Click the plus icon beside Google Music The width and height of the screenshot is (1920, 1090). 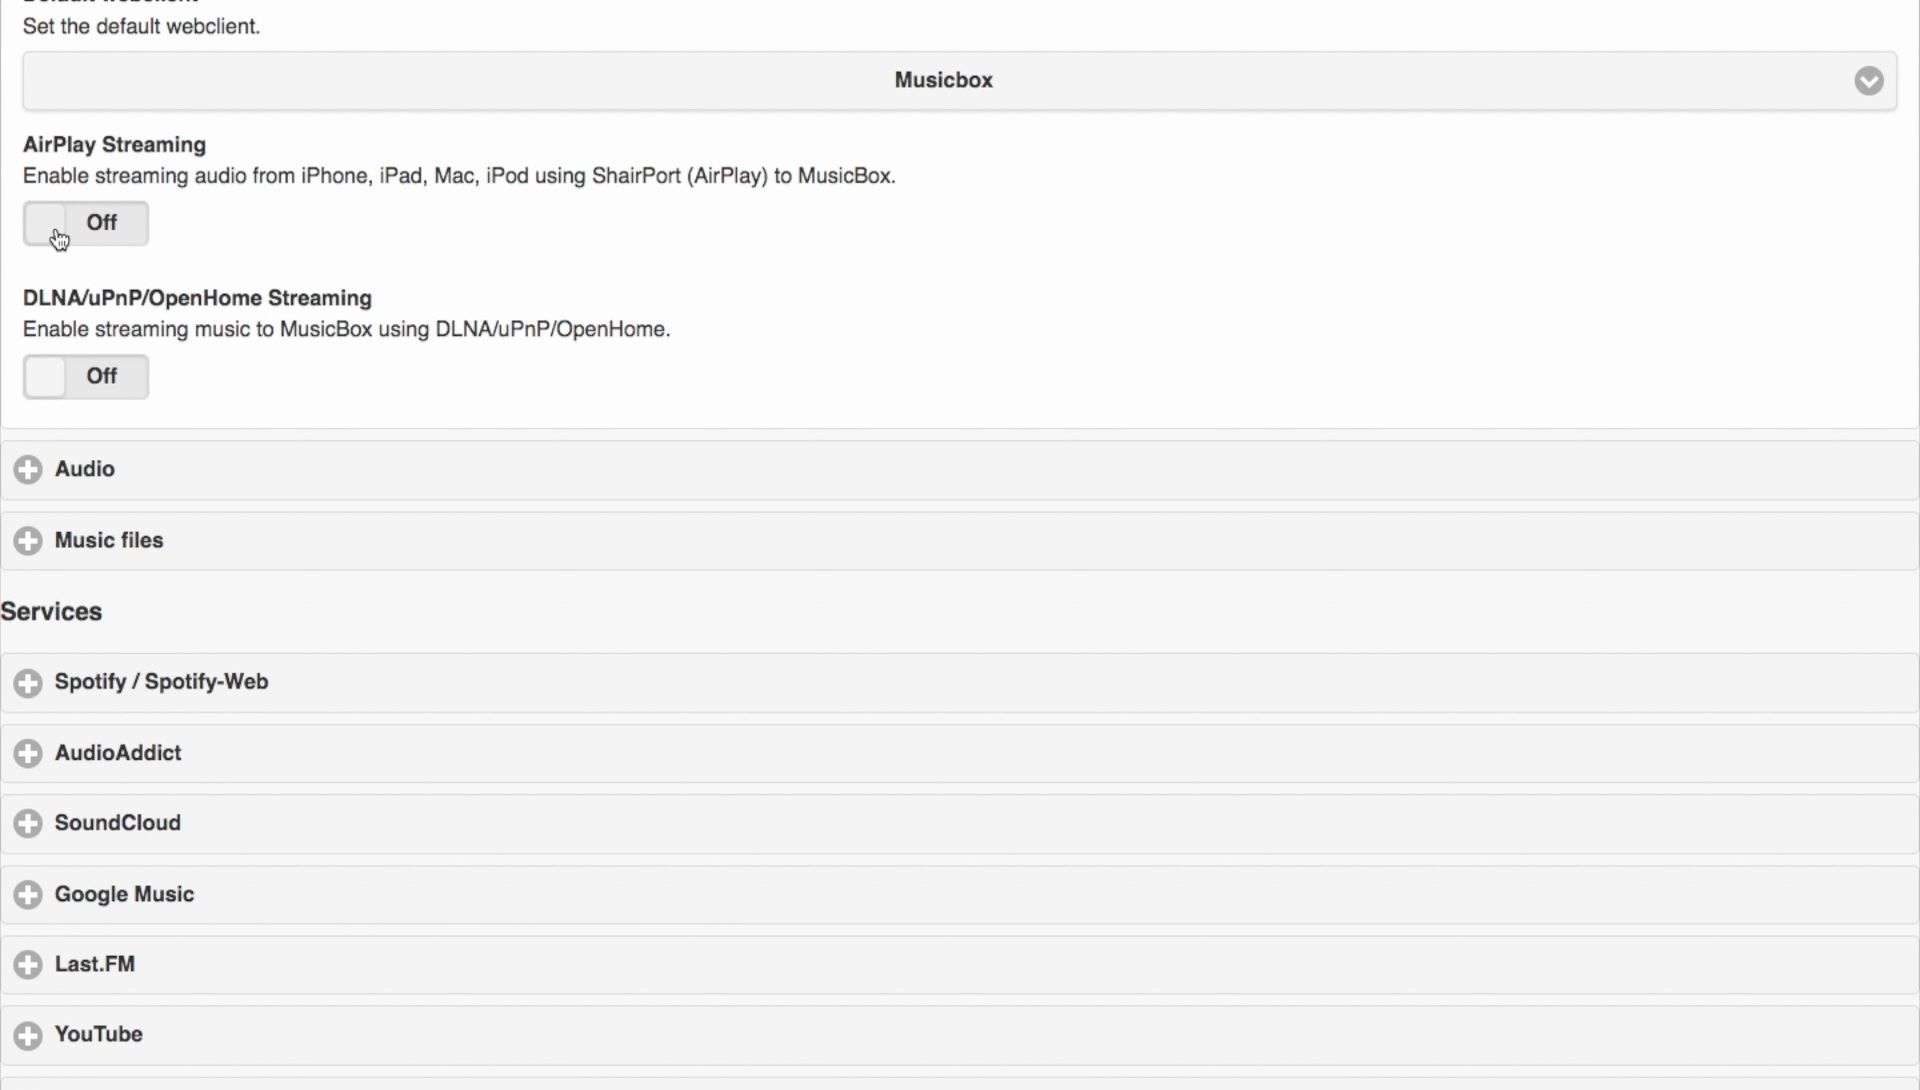(28, 894)
